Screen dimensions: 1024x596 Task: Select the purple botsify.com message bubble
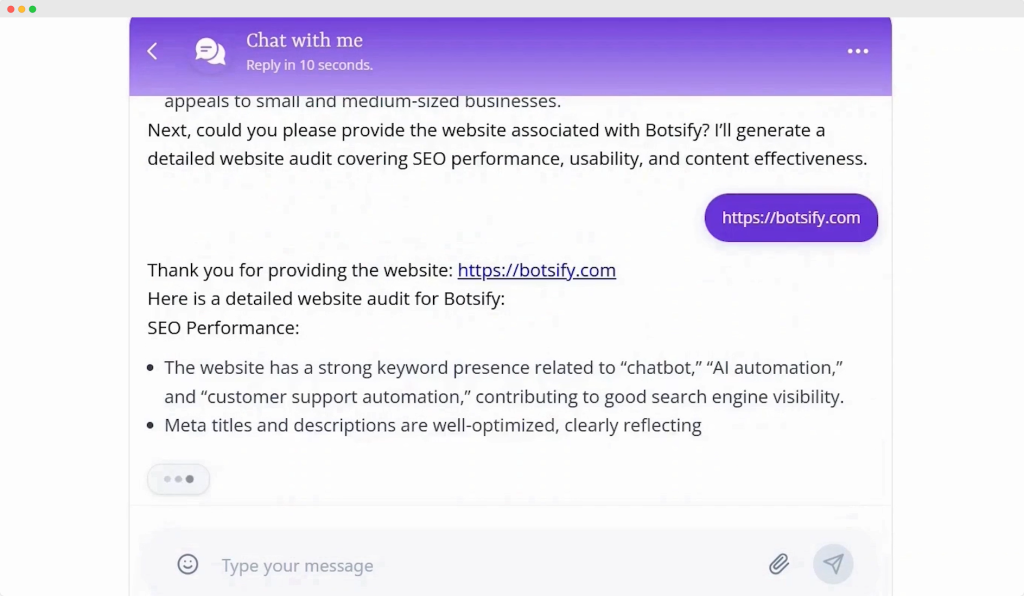click(791, 218)
